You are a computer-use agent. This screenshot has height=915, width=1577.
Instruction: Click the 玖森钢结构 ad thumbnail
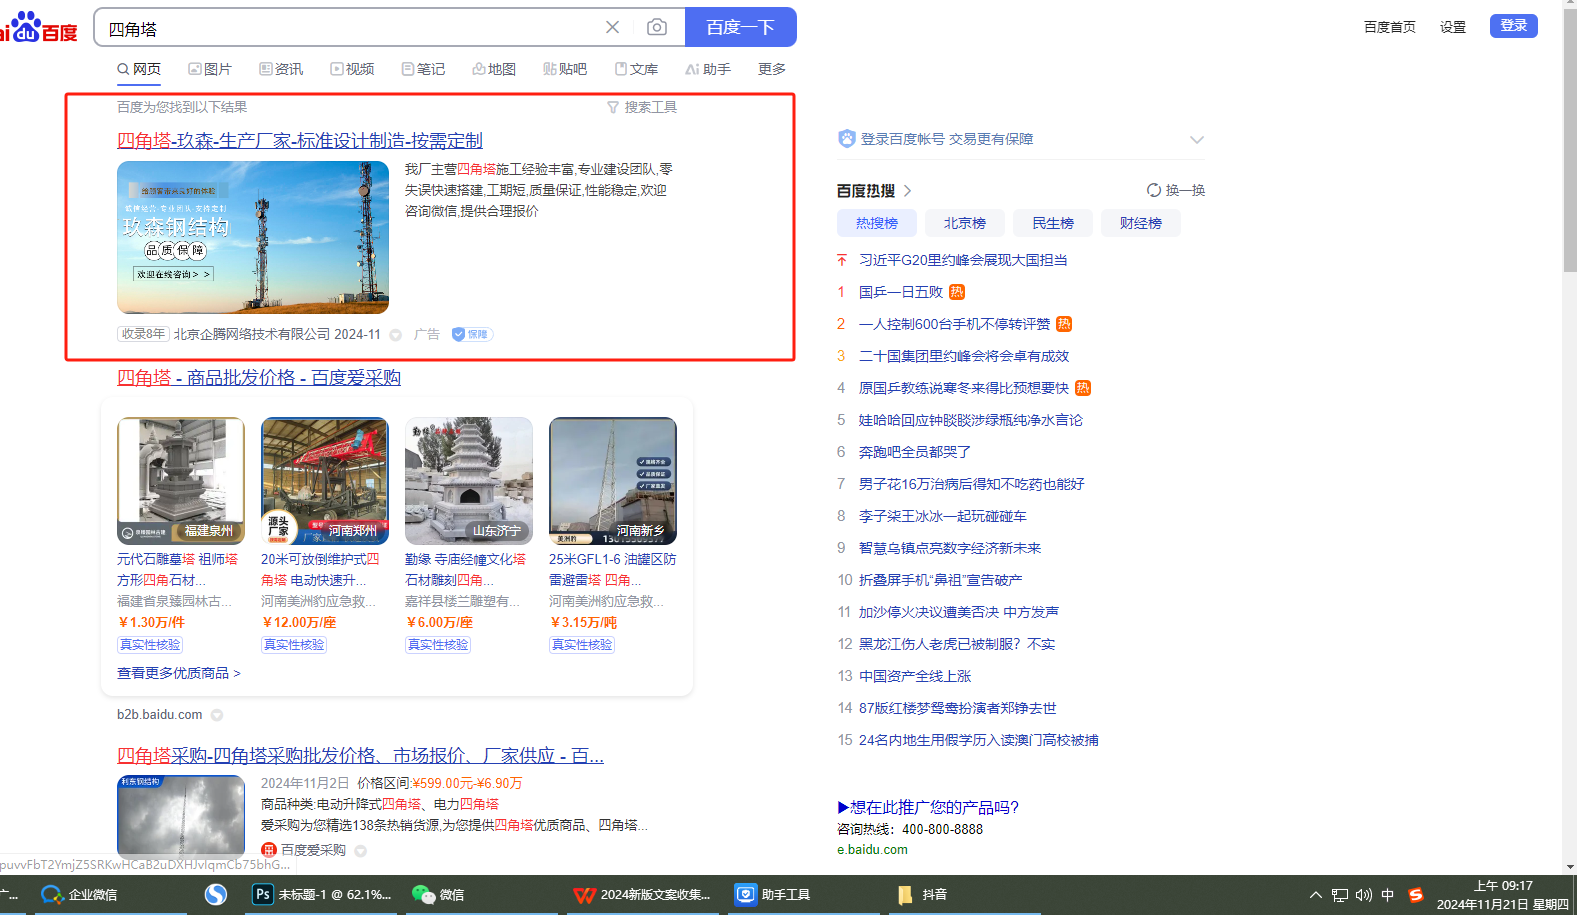253,237
